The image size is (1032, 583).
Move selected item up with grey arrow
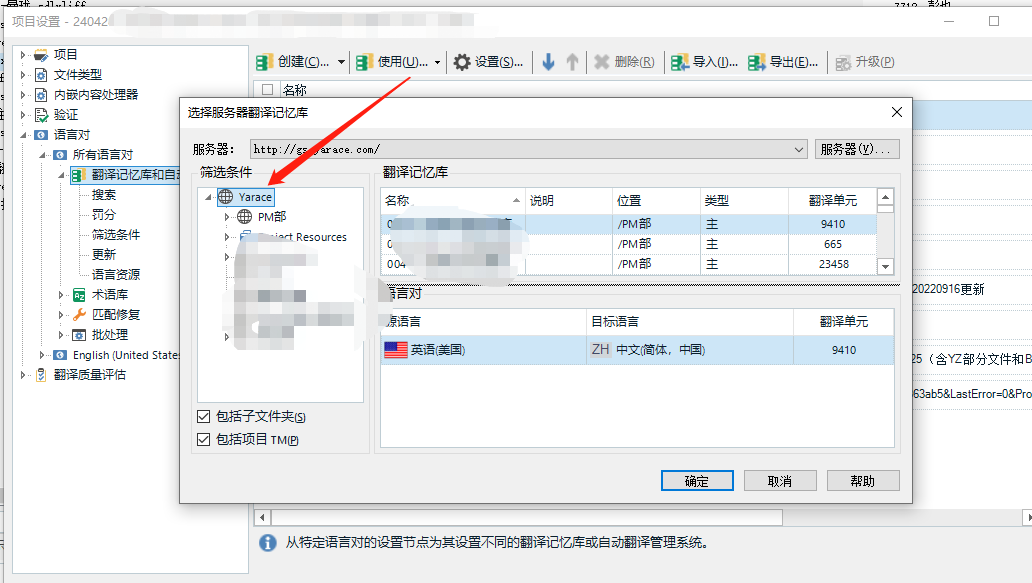[573, 62]
